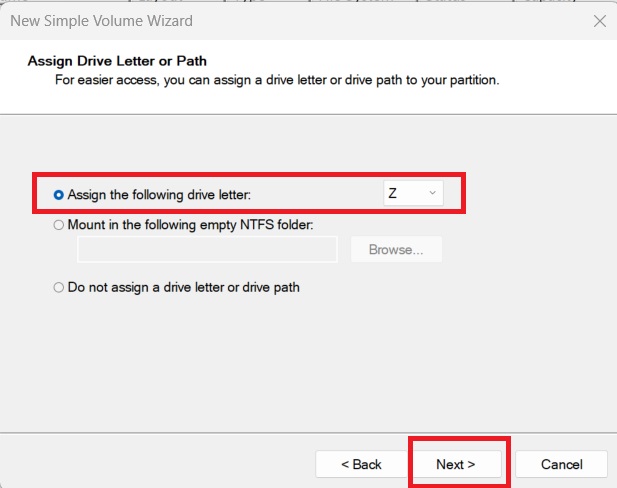This screenshot has width=617, height=488.
Task: Click the "New Simple Volume Wizard" title bar text
Action: [101, 20]
